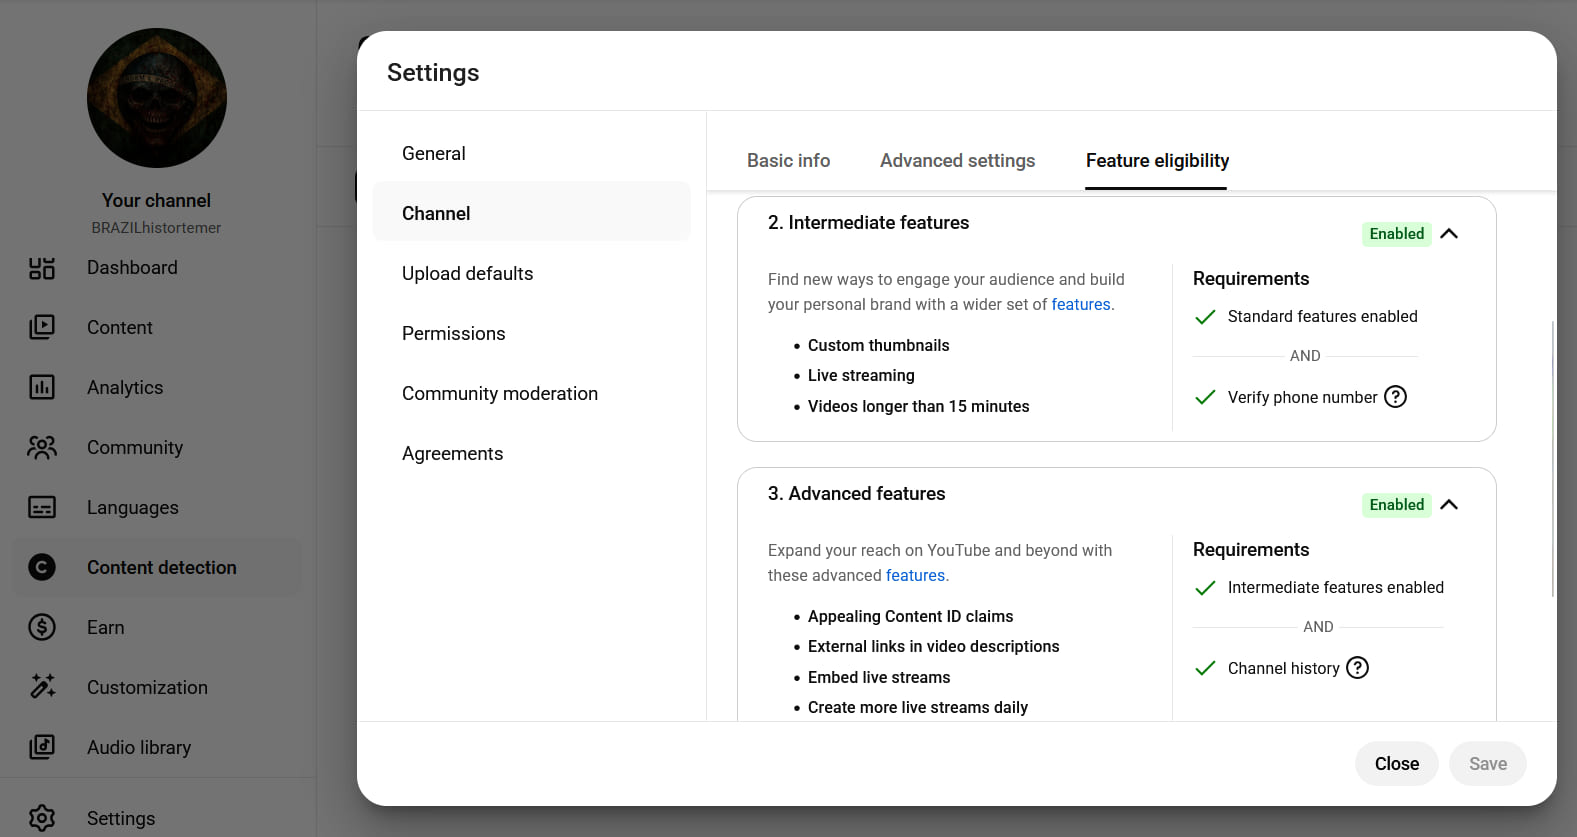
Task: Open Earn using the dollar icon
Action: (42, 627)
